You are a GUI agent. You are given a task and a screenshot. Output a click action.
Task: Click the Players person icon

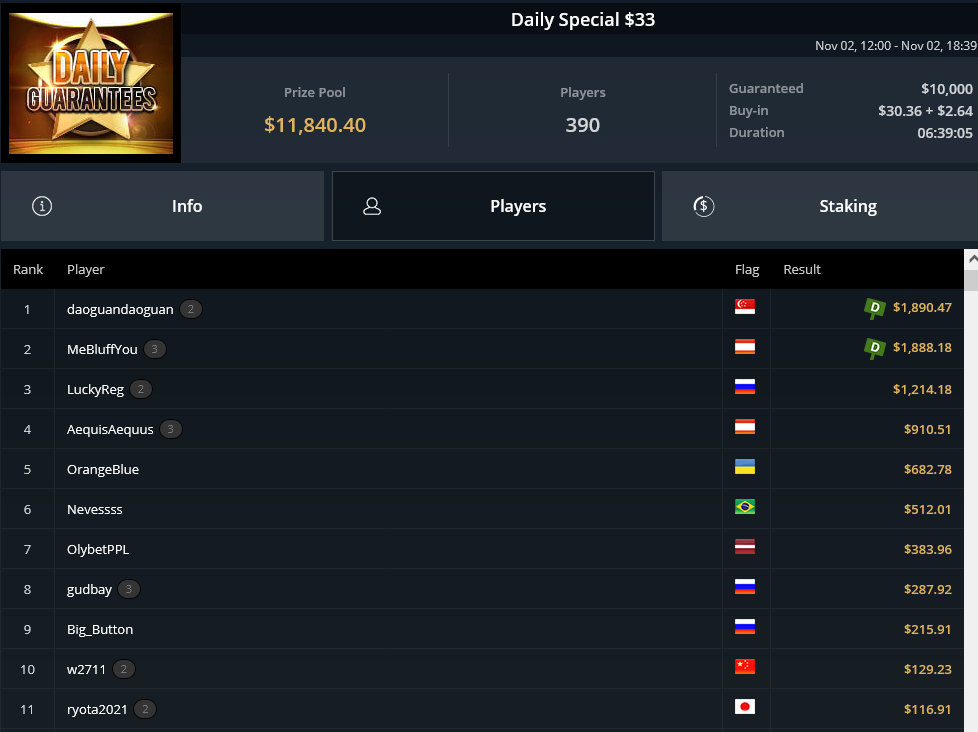[x=372, y=206]
